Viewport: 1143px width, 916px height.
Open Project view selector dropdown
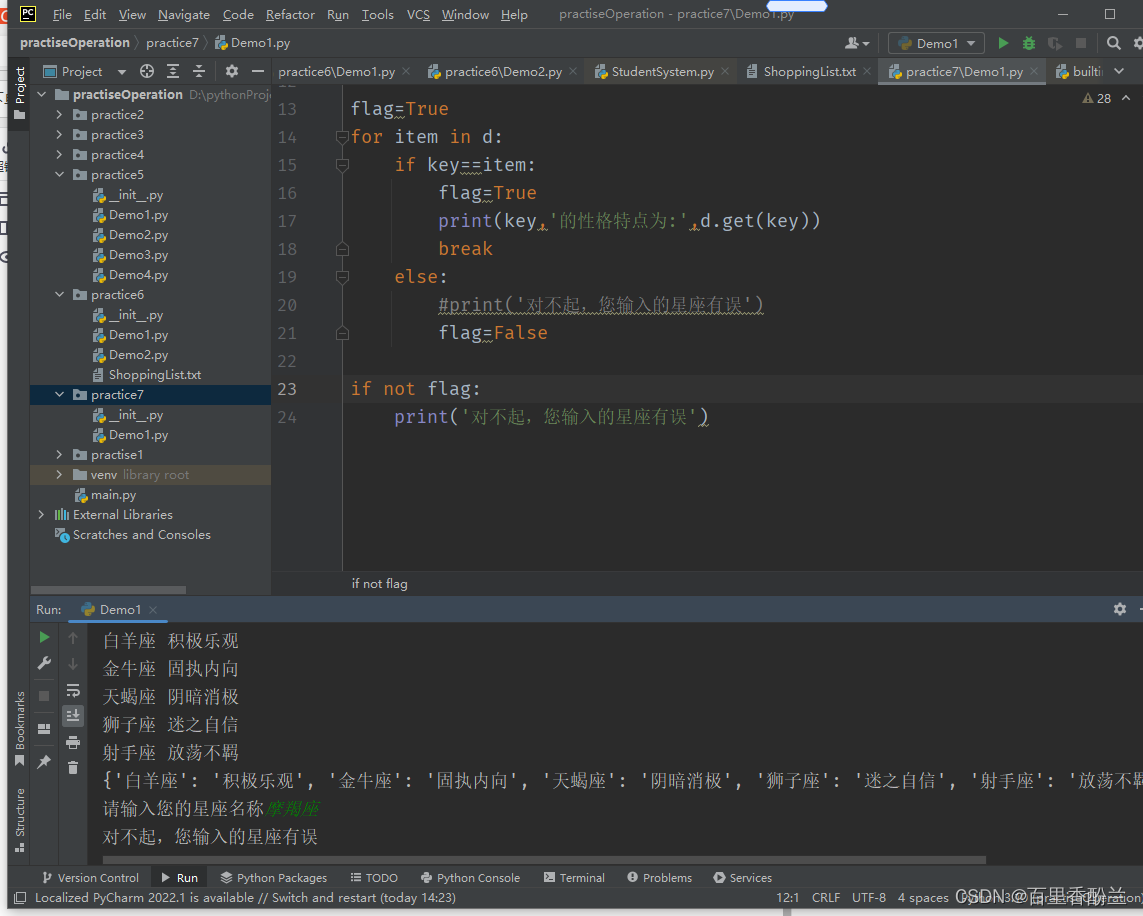[85, 71]
